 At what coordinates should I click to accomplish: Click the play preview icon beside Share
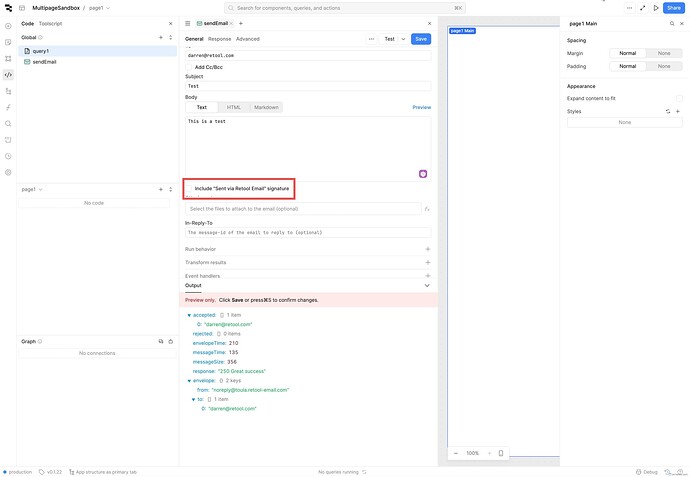click(x=656, y=8)
